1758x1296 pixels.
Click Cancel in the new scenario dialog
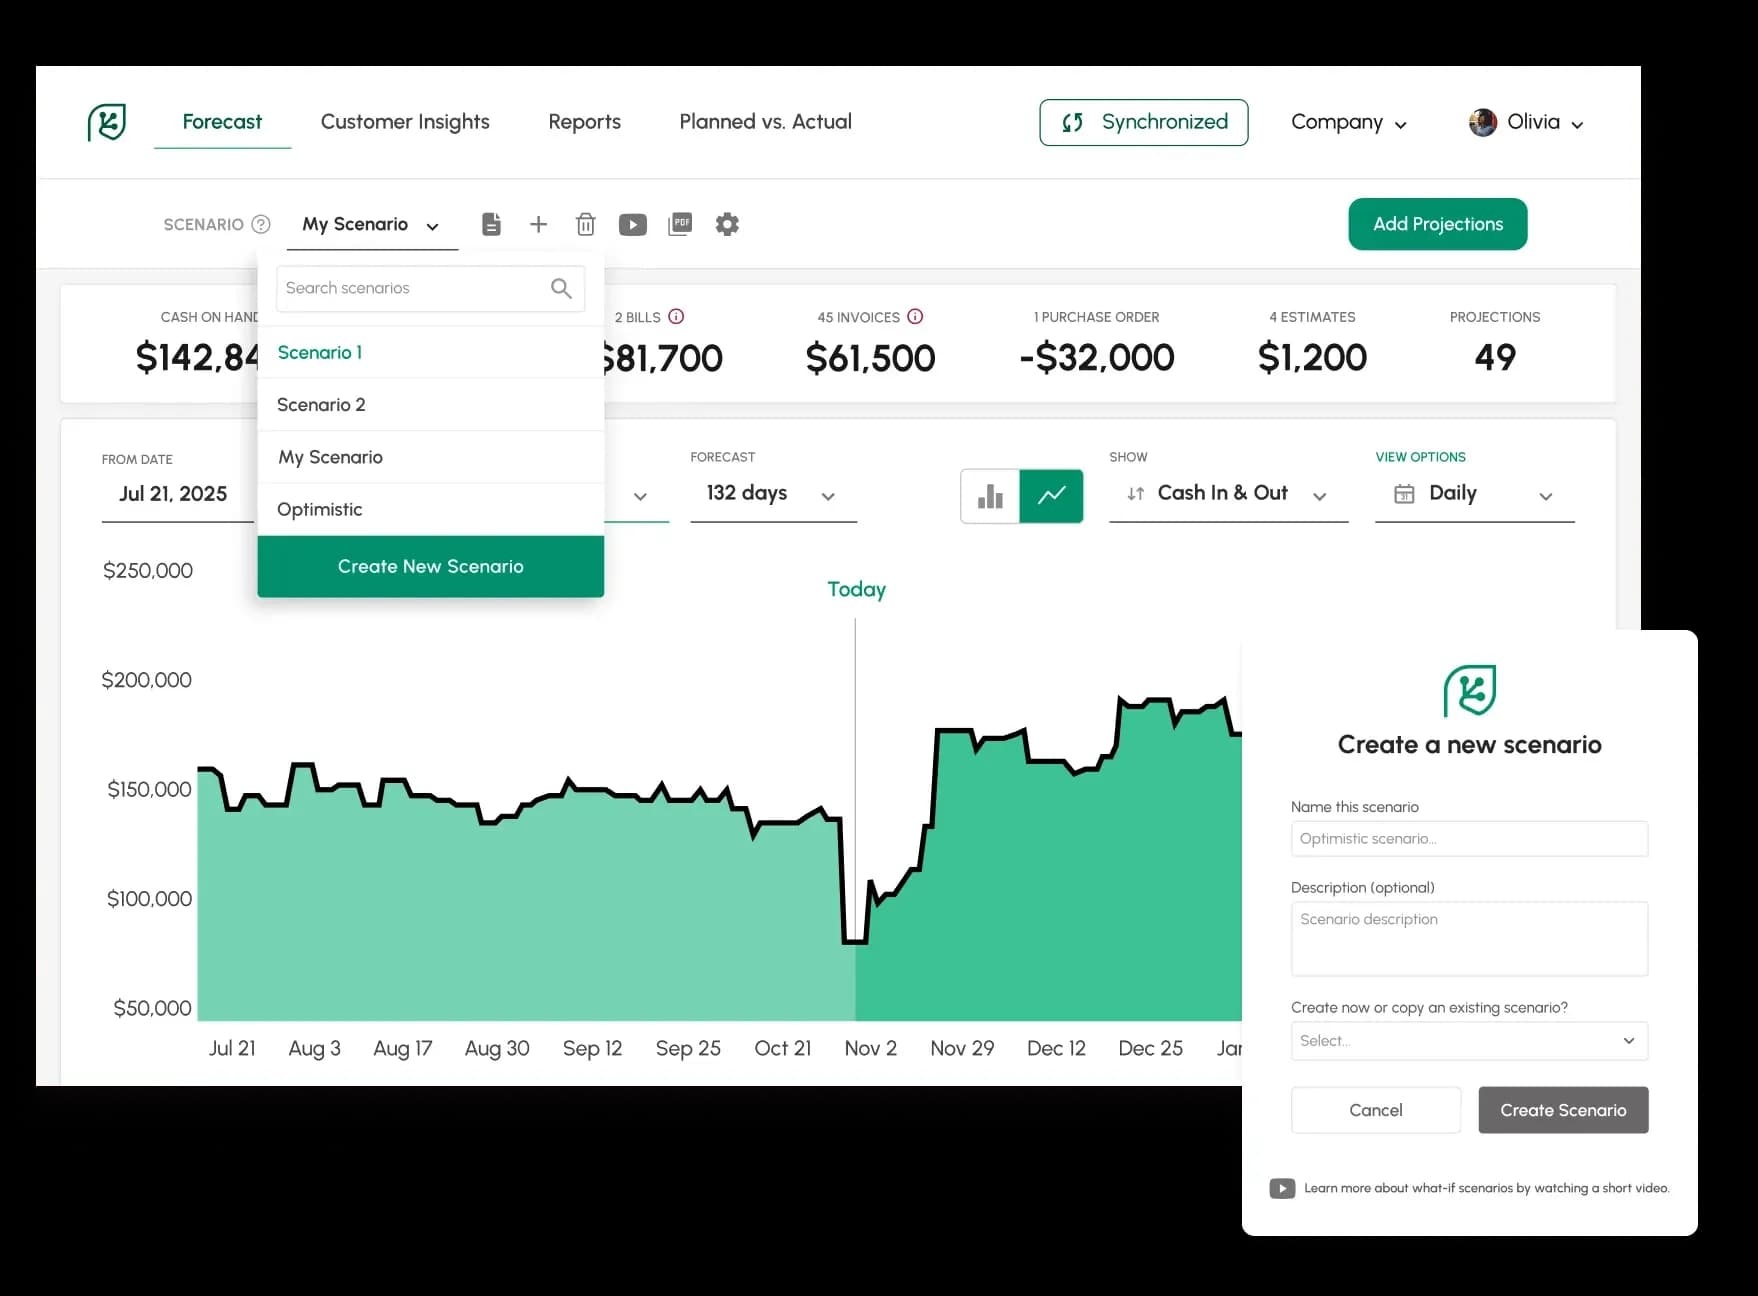1375,1110
